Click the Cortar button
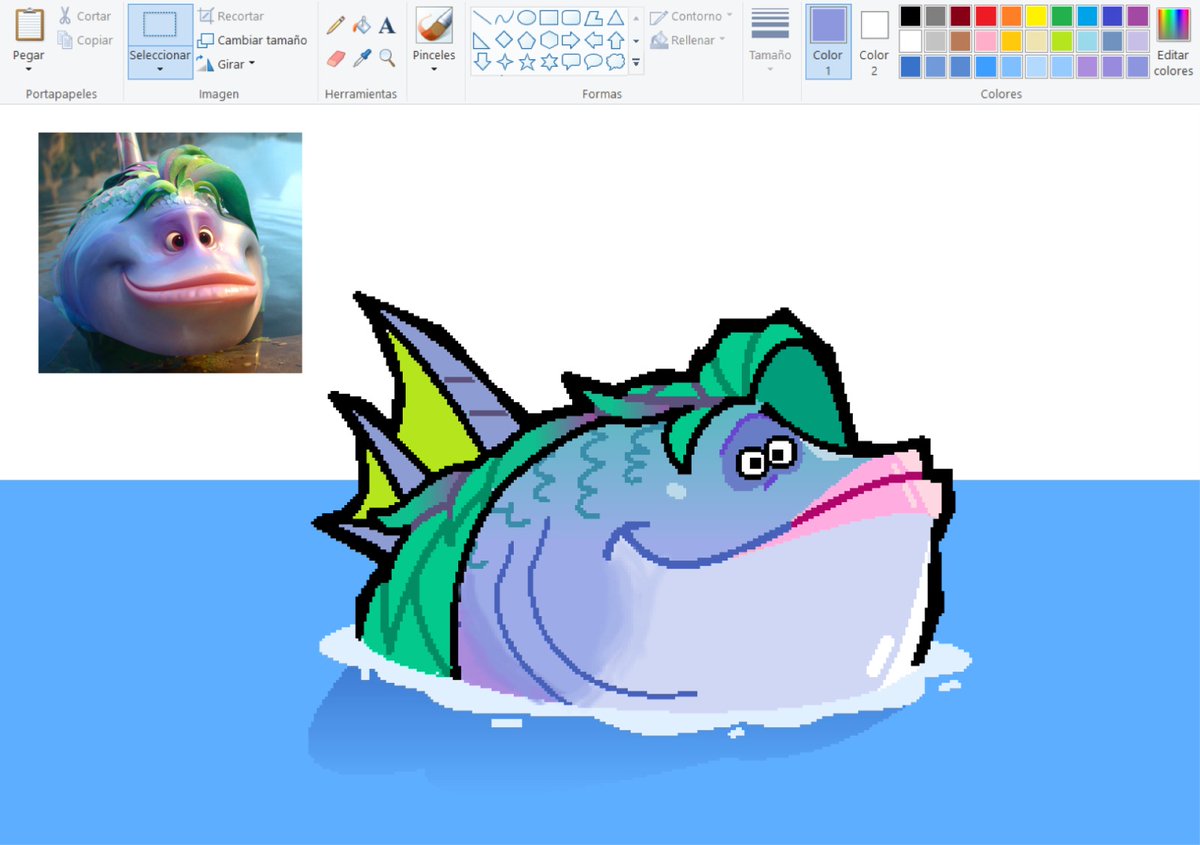 point(84,17)
